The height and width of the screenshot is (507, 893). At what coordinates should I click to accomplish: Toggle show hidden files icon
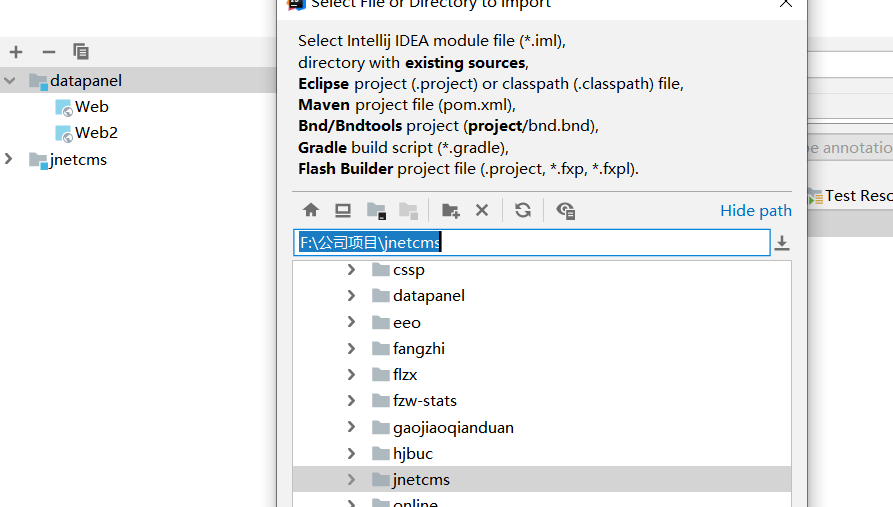(x=566, y=210)
